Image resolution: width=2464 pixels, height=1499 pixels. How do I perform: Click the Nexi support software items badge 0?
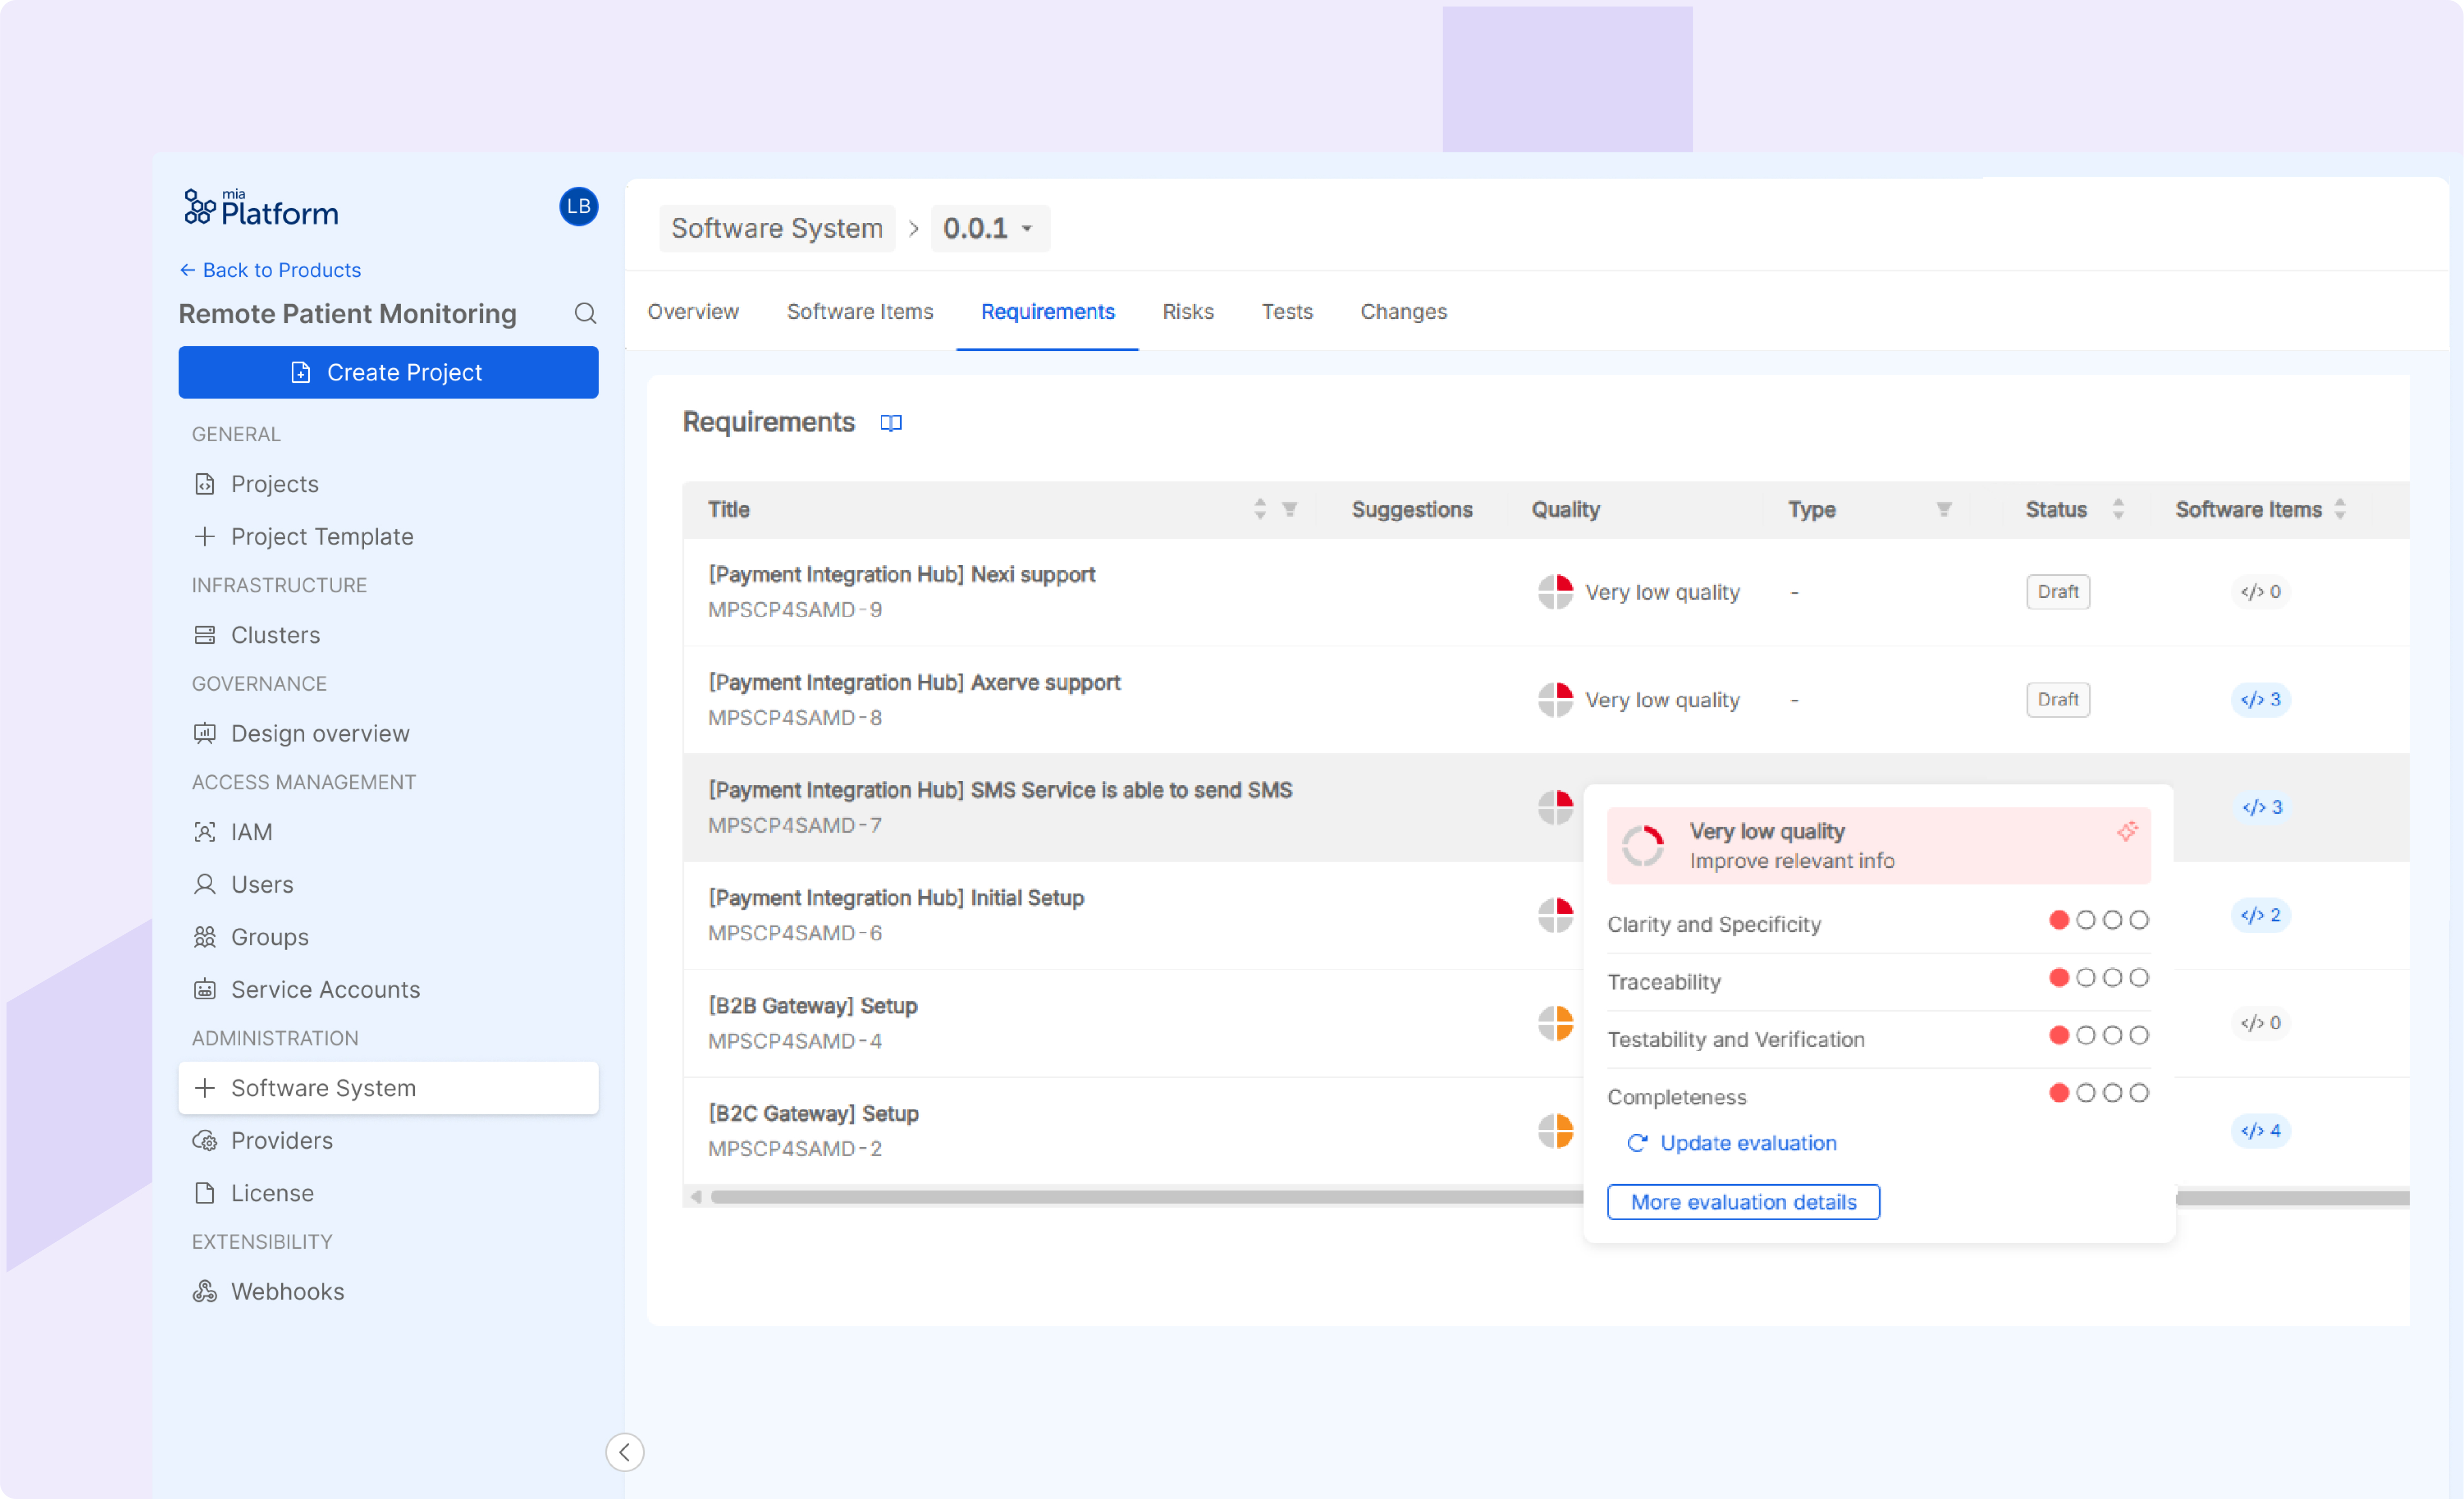[x=2261, y=592]
